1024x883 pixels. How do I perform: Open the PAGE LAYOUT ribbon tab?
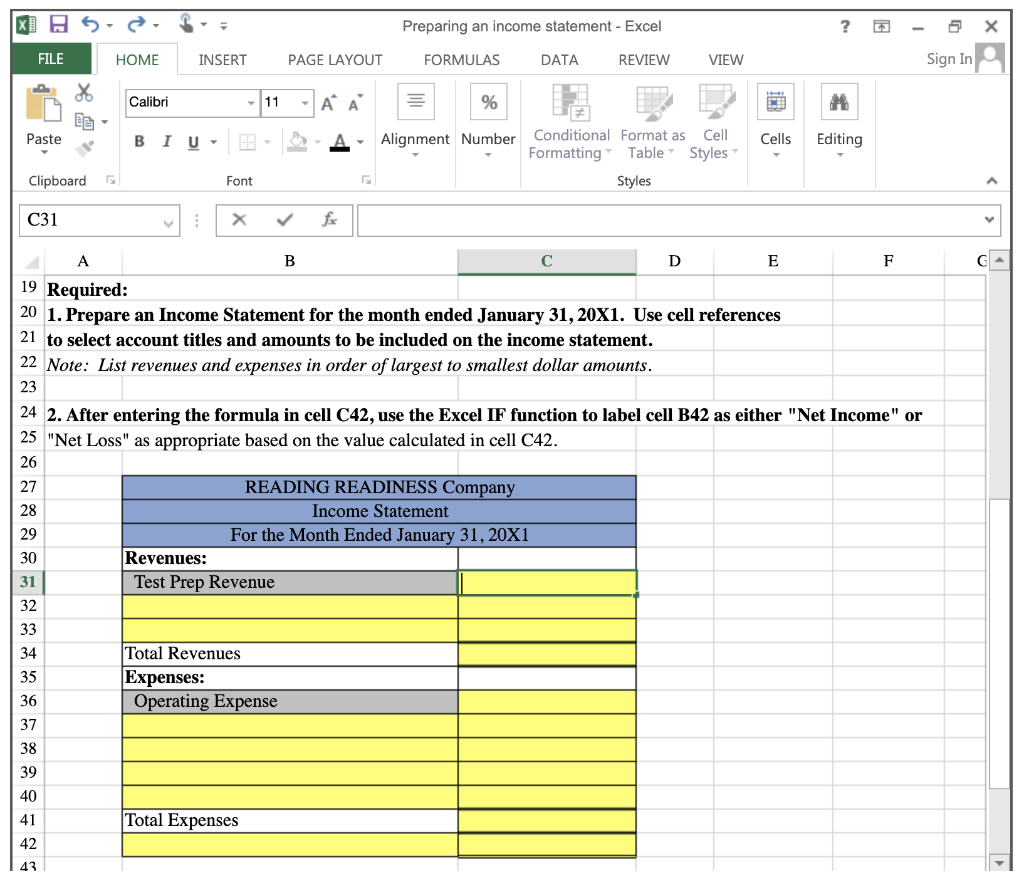pyautogui.click(x=336, y=60)
